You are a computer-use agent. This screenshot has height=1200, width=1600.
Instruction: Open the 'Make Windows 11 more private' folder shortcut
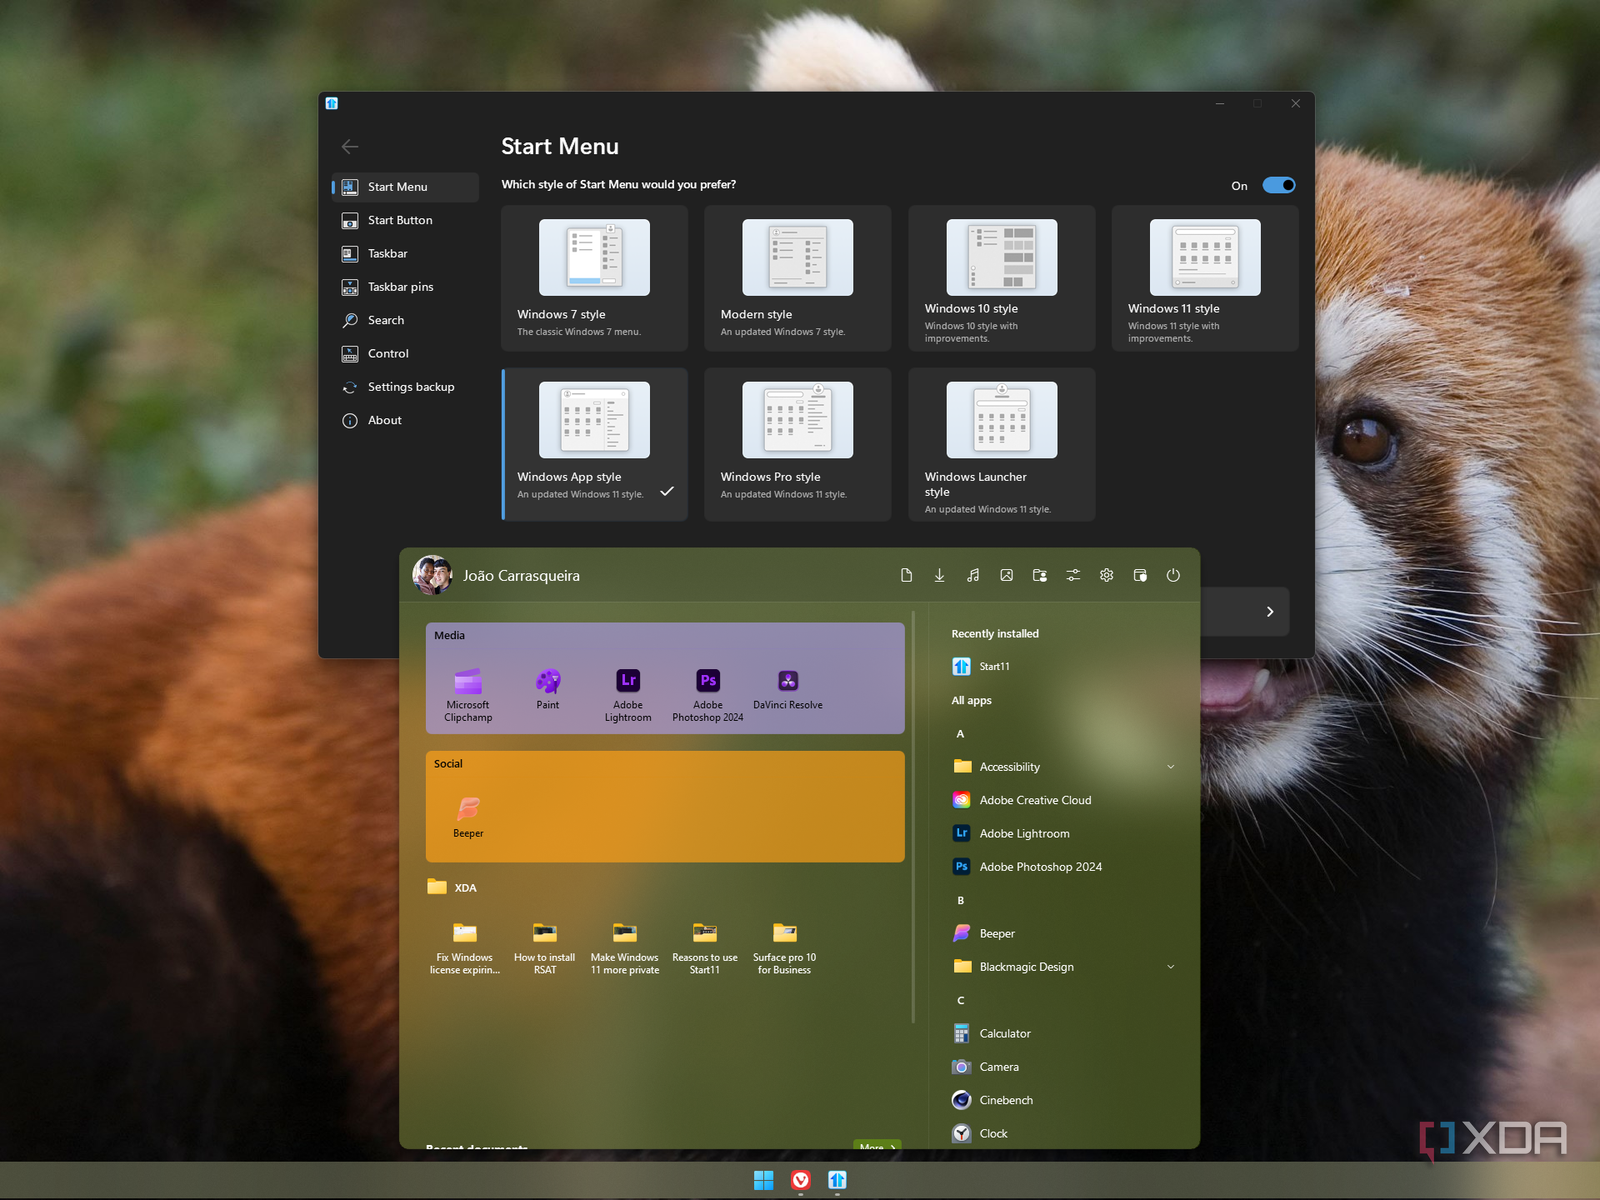point(625,948)
